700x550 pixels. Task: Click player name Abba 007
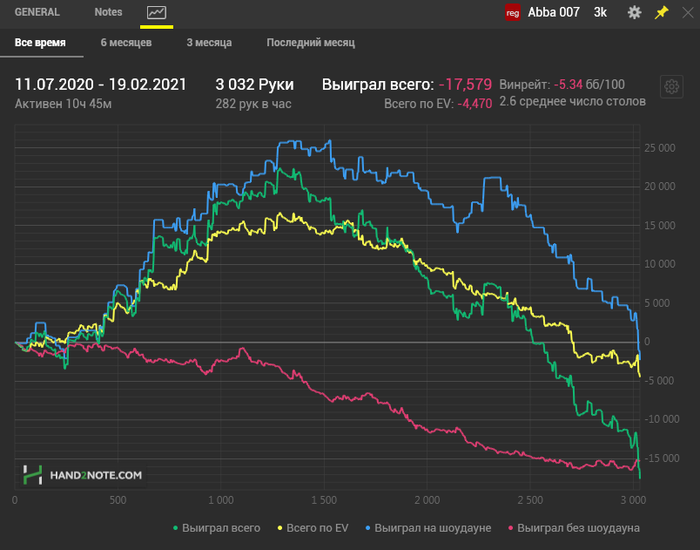[554, 12]
